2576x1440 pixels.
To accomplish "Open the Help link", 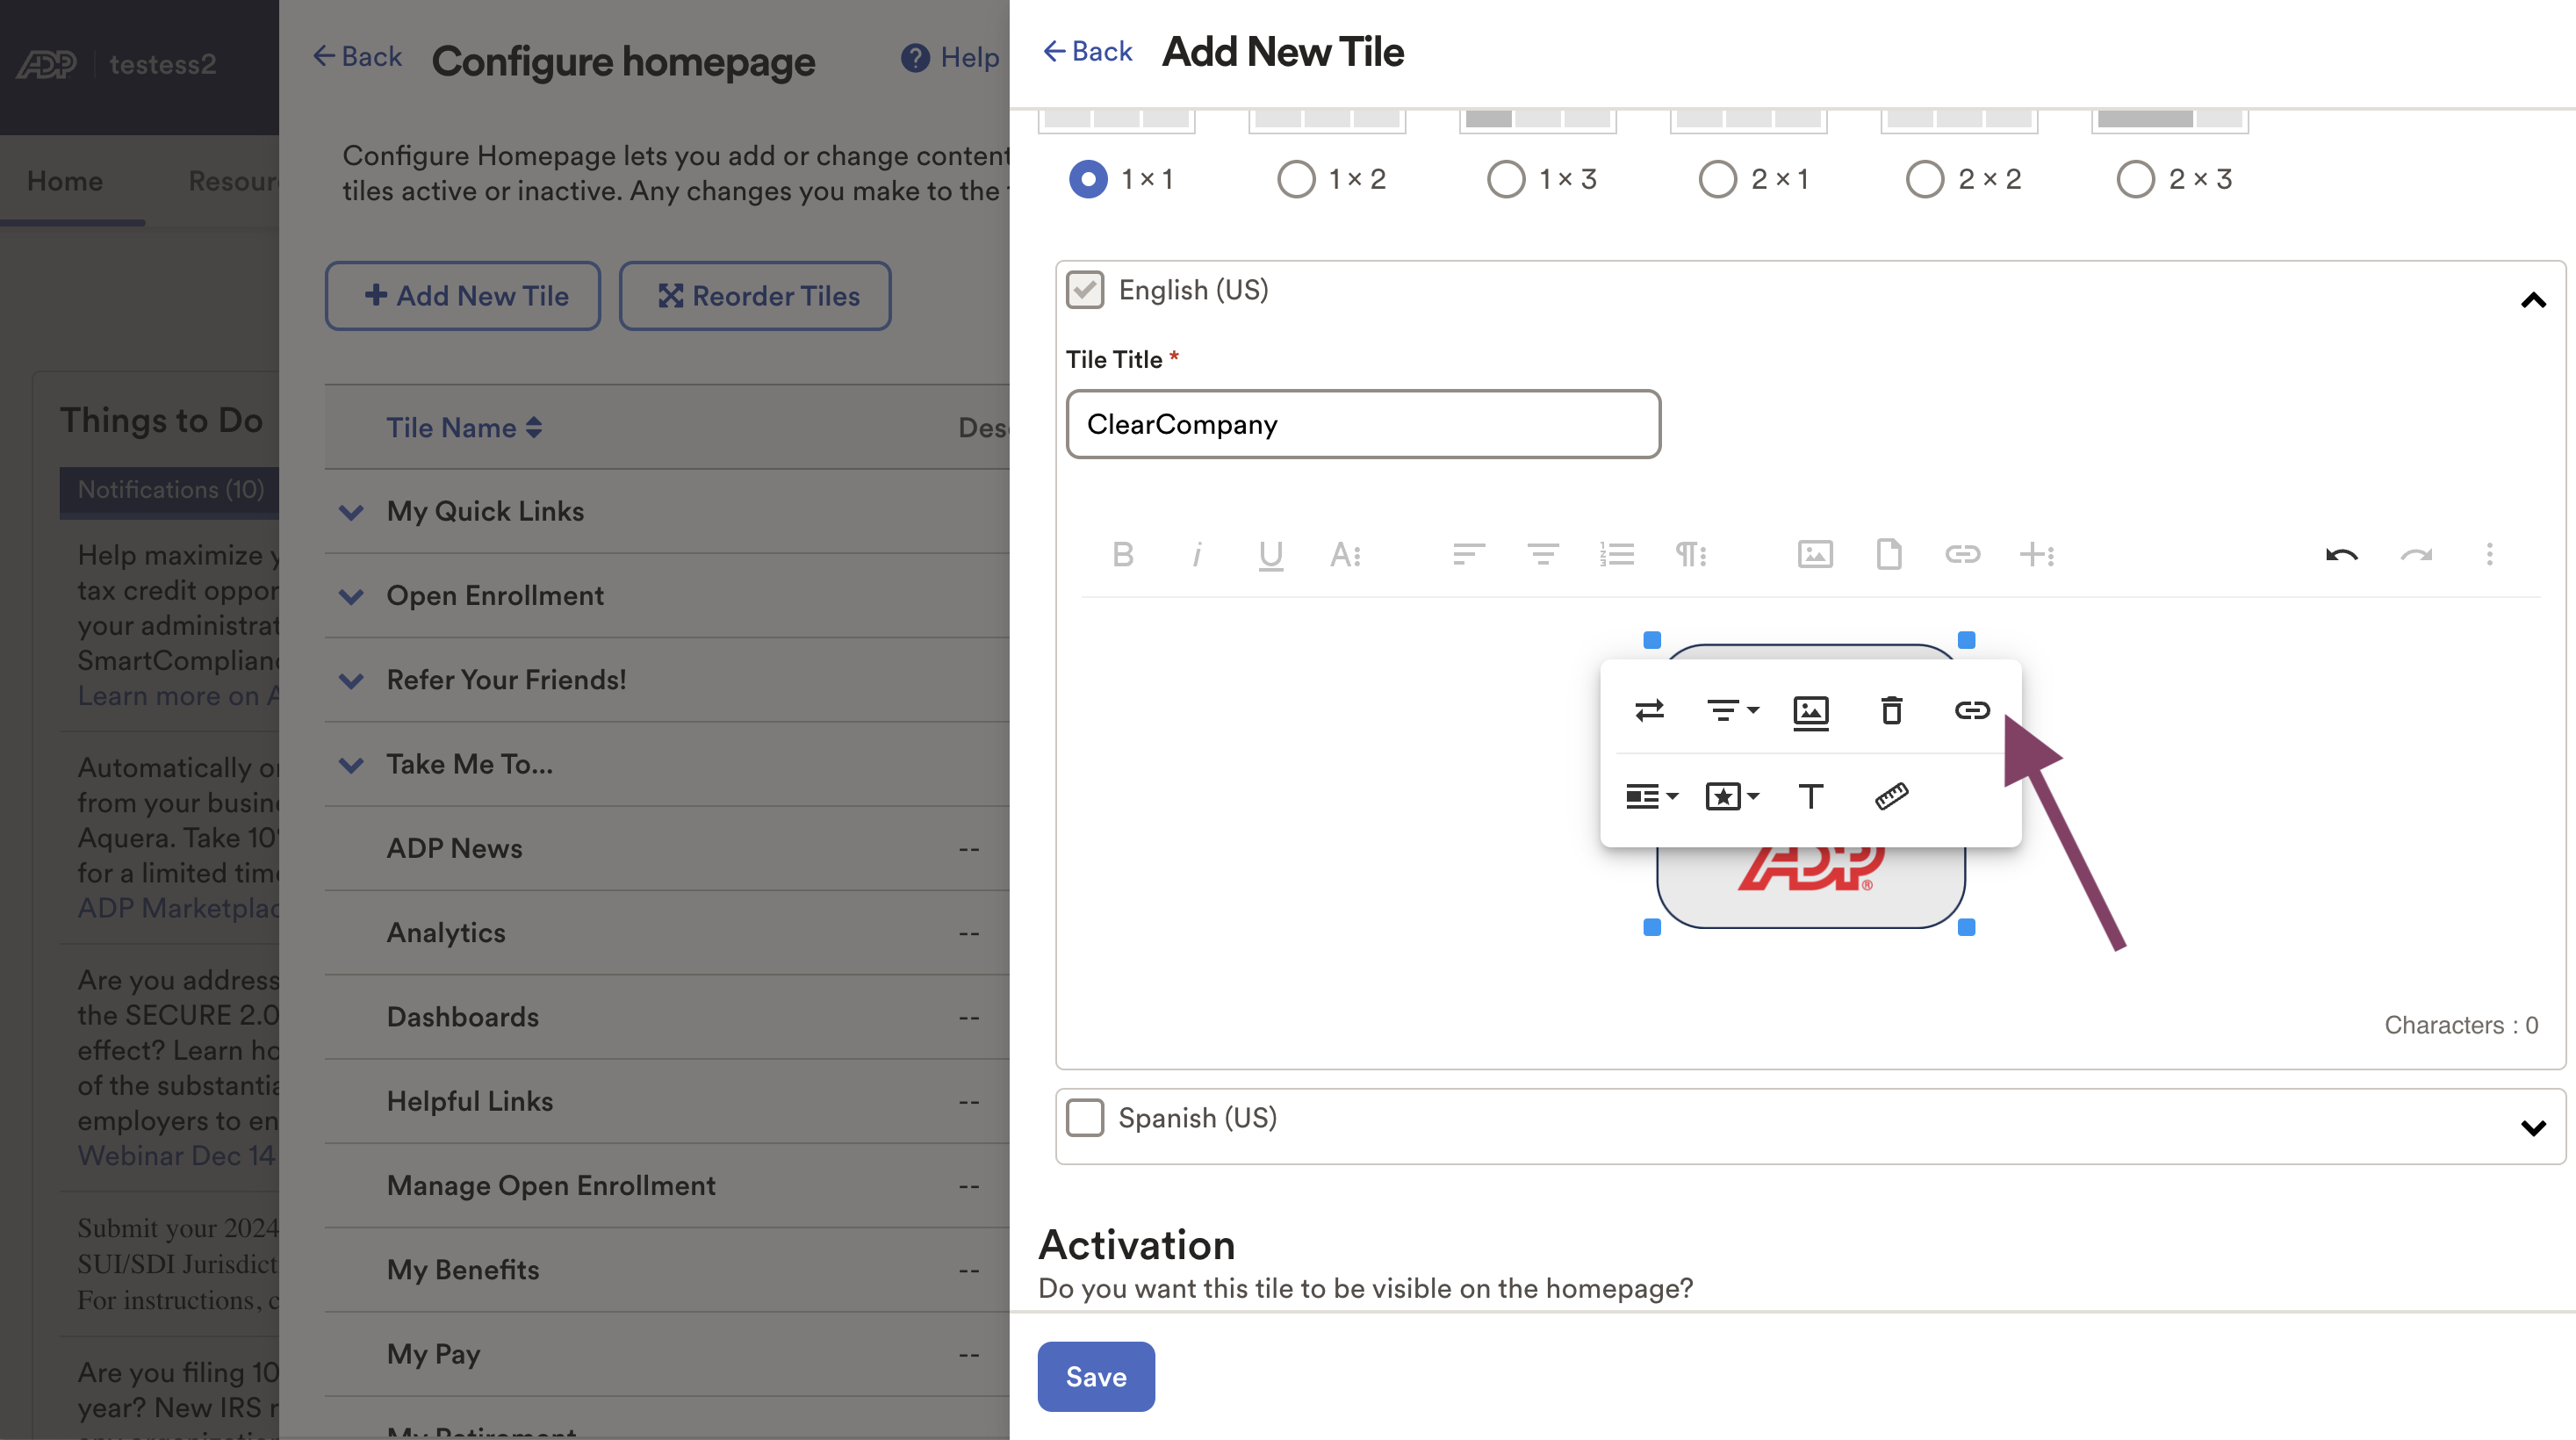I will pos(950,58).
